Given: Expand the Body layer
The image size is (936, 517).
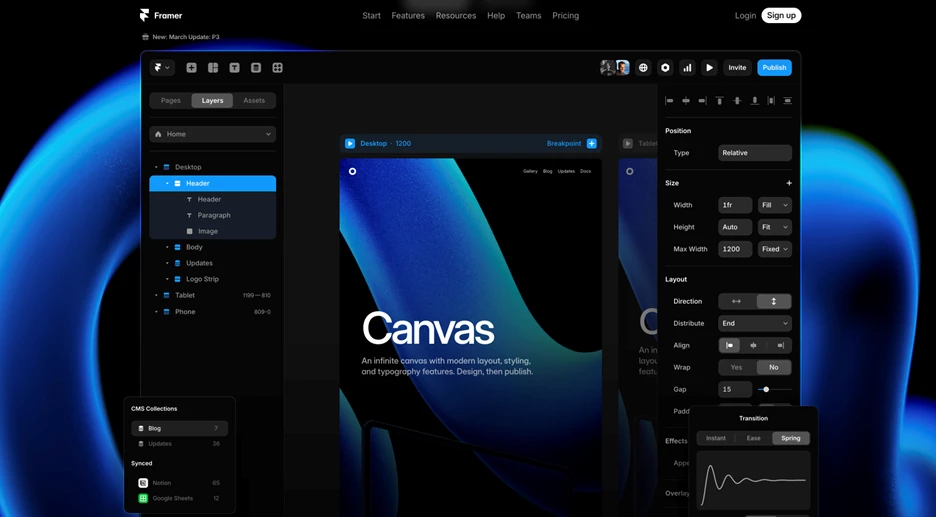Looking at the screenshot, I should [x=167, y=247].
